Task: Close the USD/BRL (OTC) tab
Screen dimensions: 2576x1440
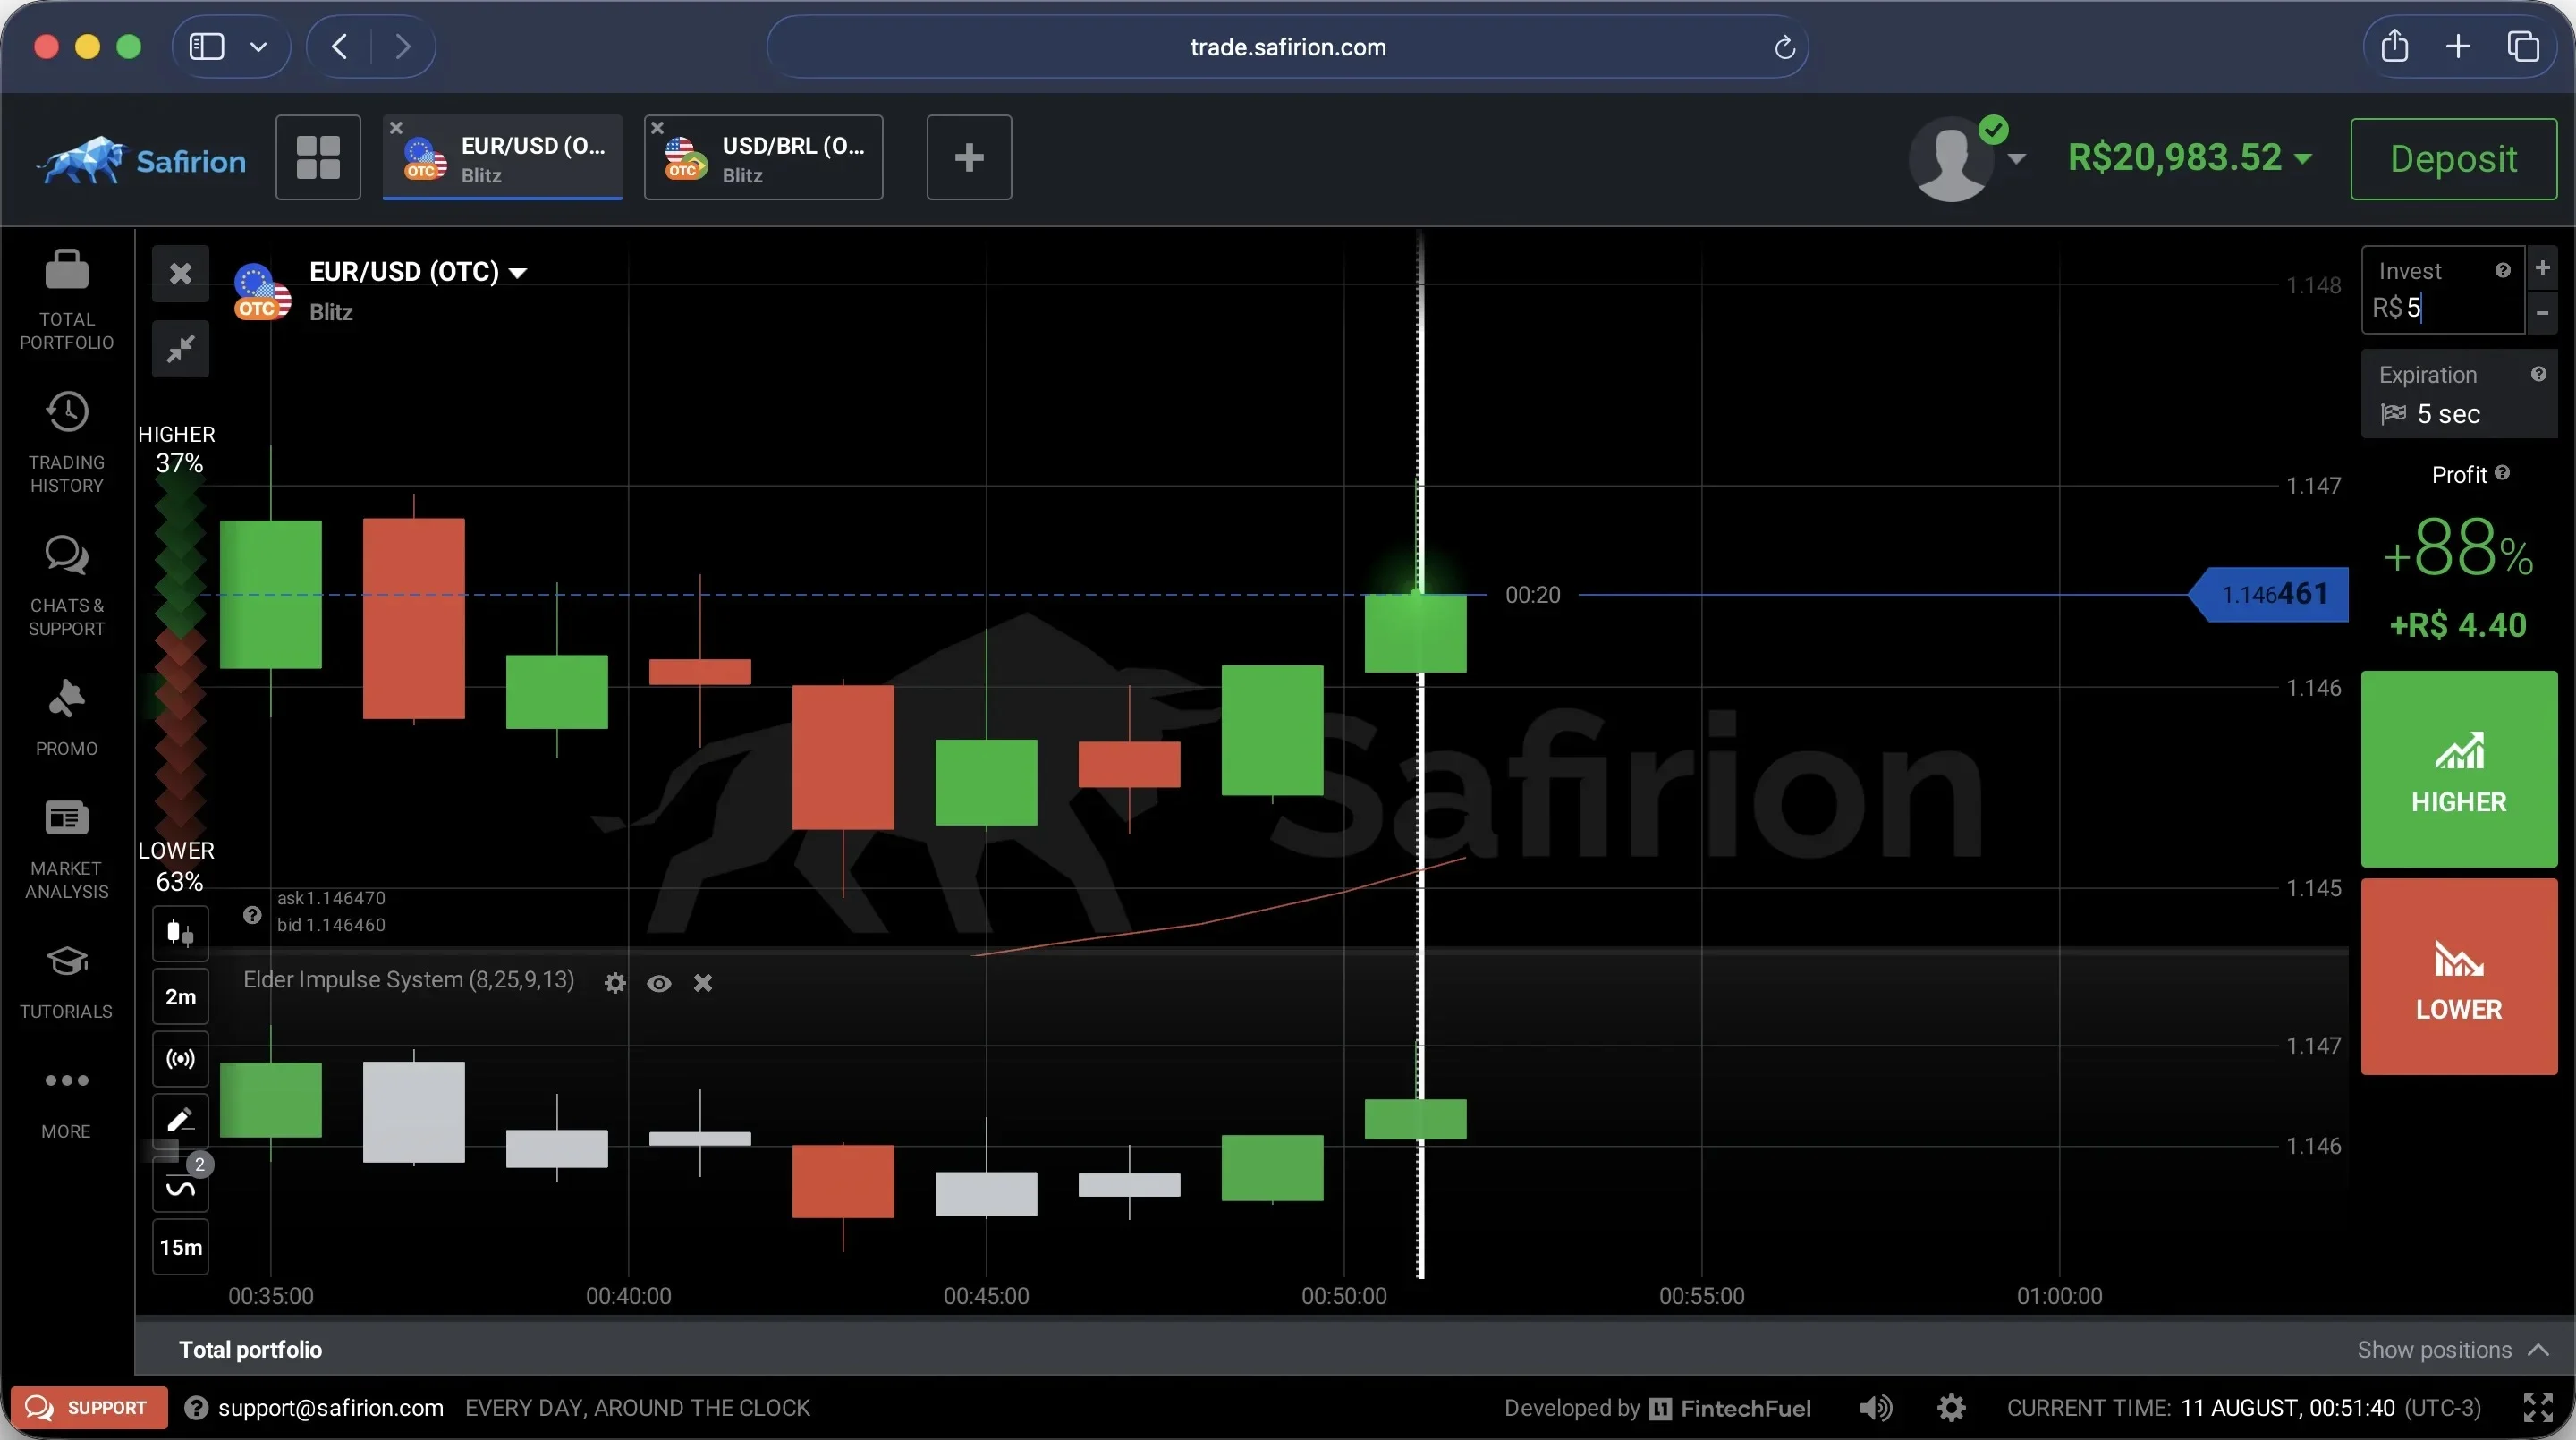Action: [657, 127]
